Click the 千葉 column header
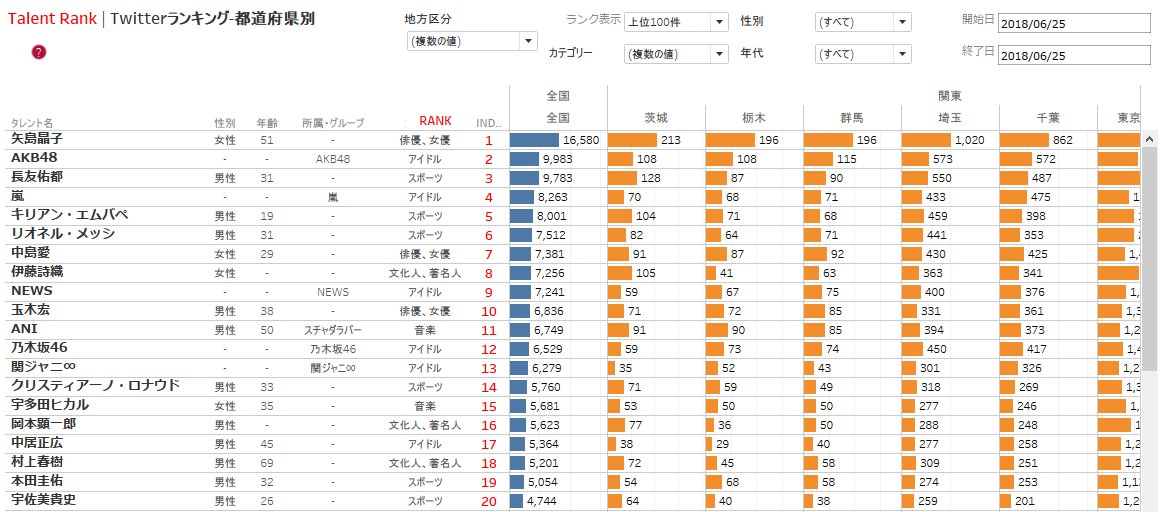Image resolution: width=1163 pixels, height=512 pixels. pos(1048,117)
